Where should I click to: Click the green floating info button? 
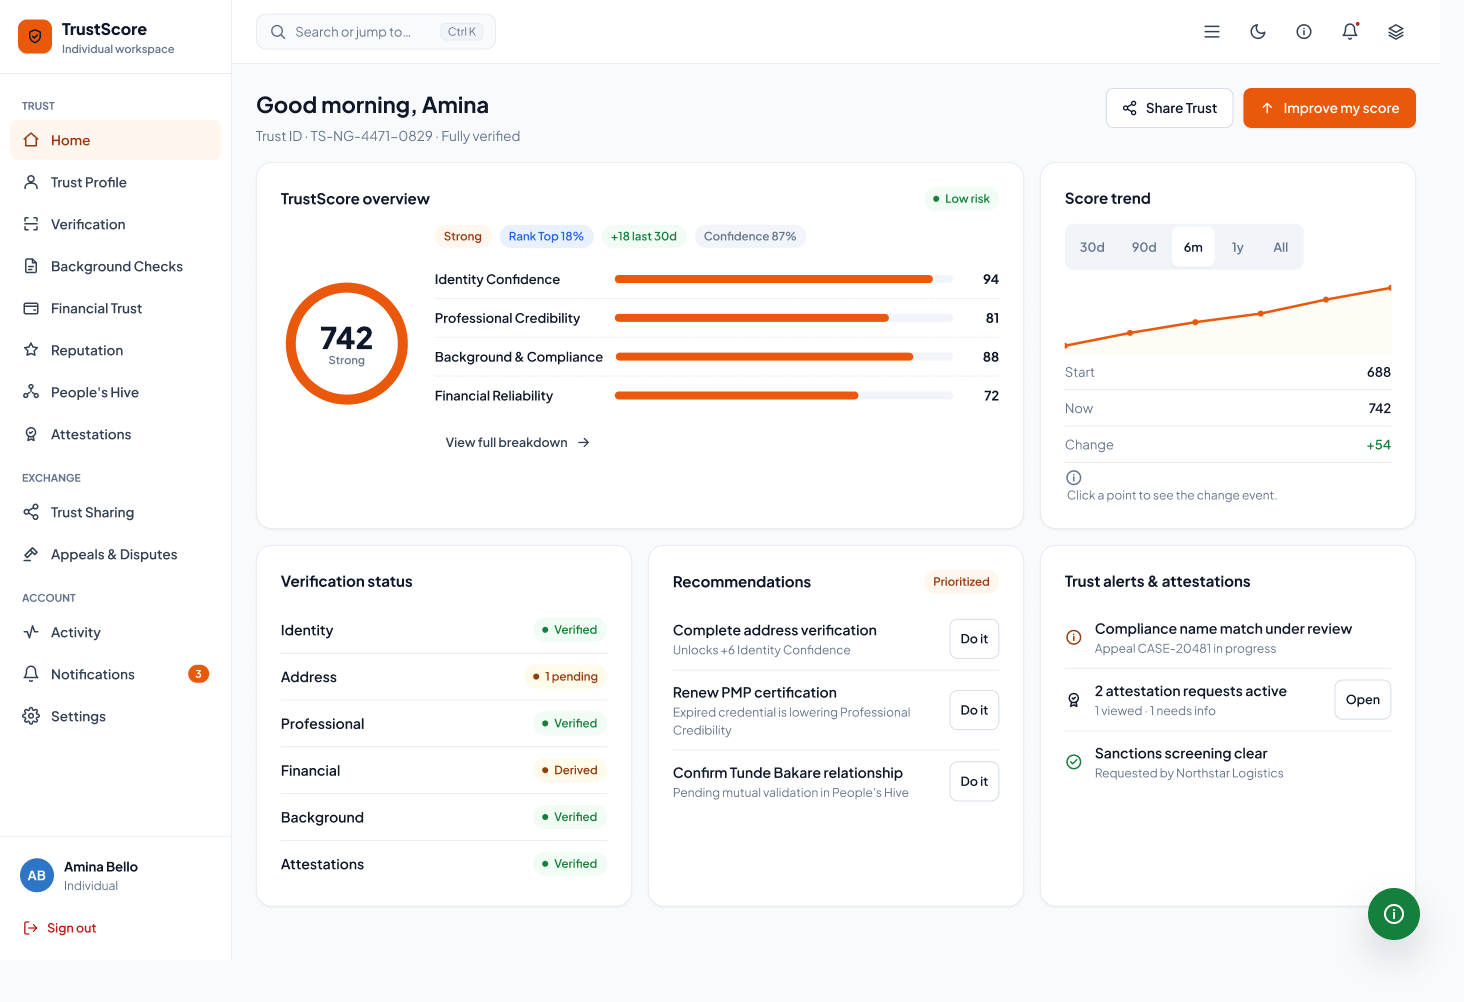pos(1394,914)
